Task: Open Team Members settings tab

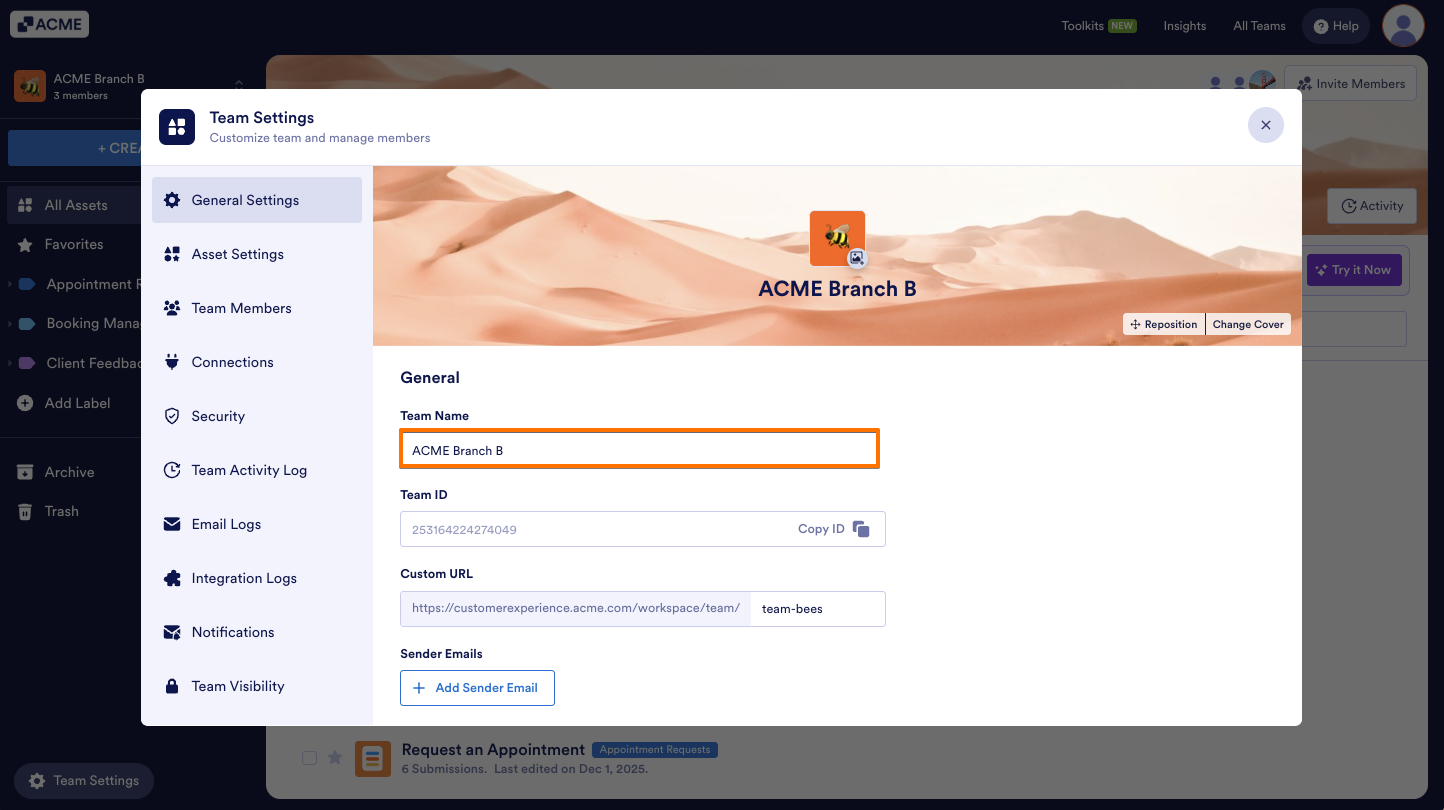Action: coord(257,308)
